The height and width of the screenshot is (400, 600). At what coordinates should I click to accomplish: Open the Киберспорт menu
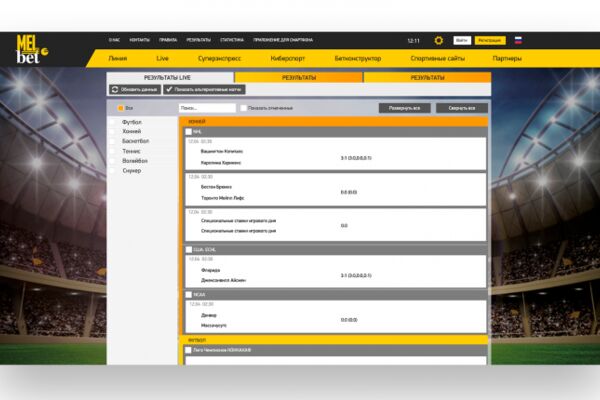288,59
